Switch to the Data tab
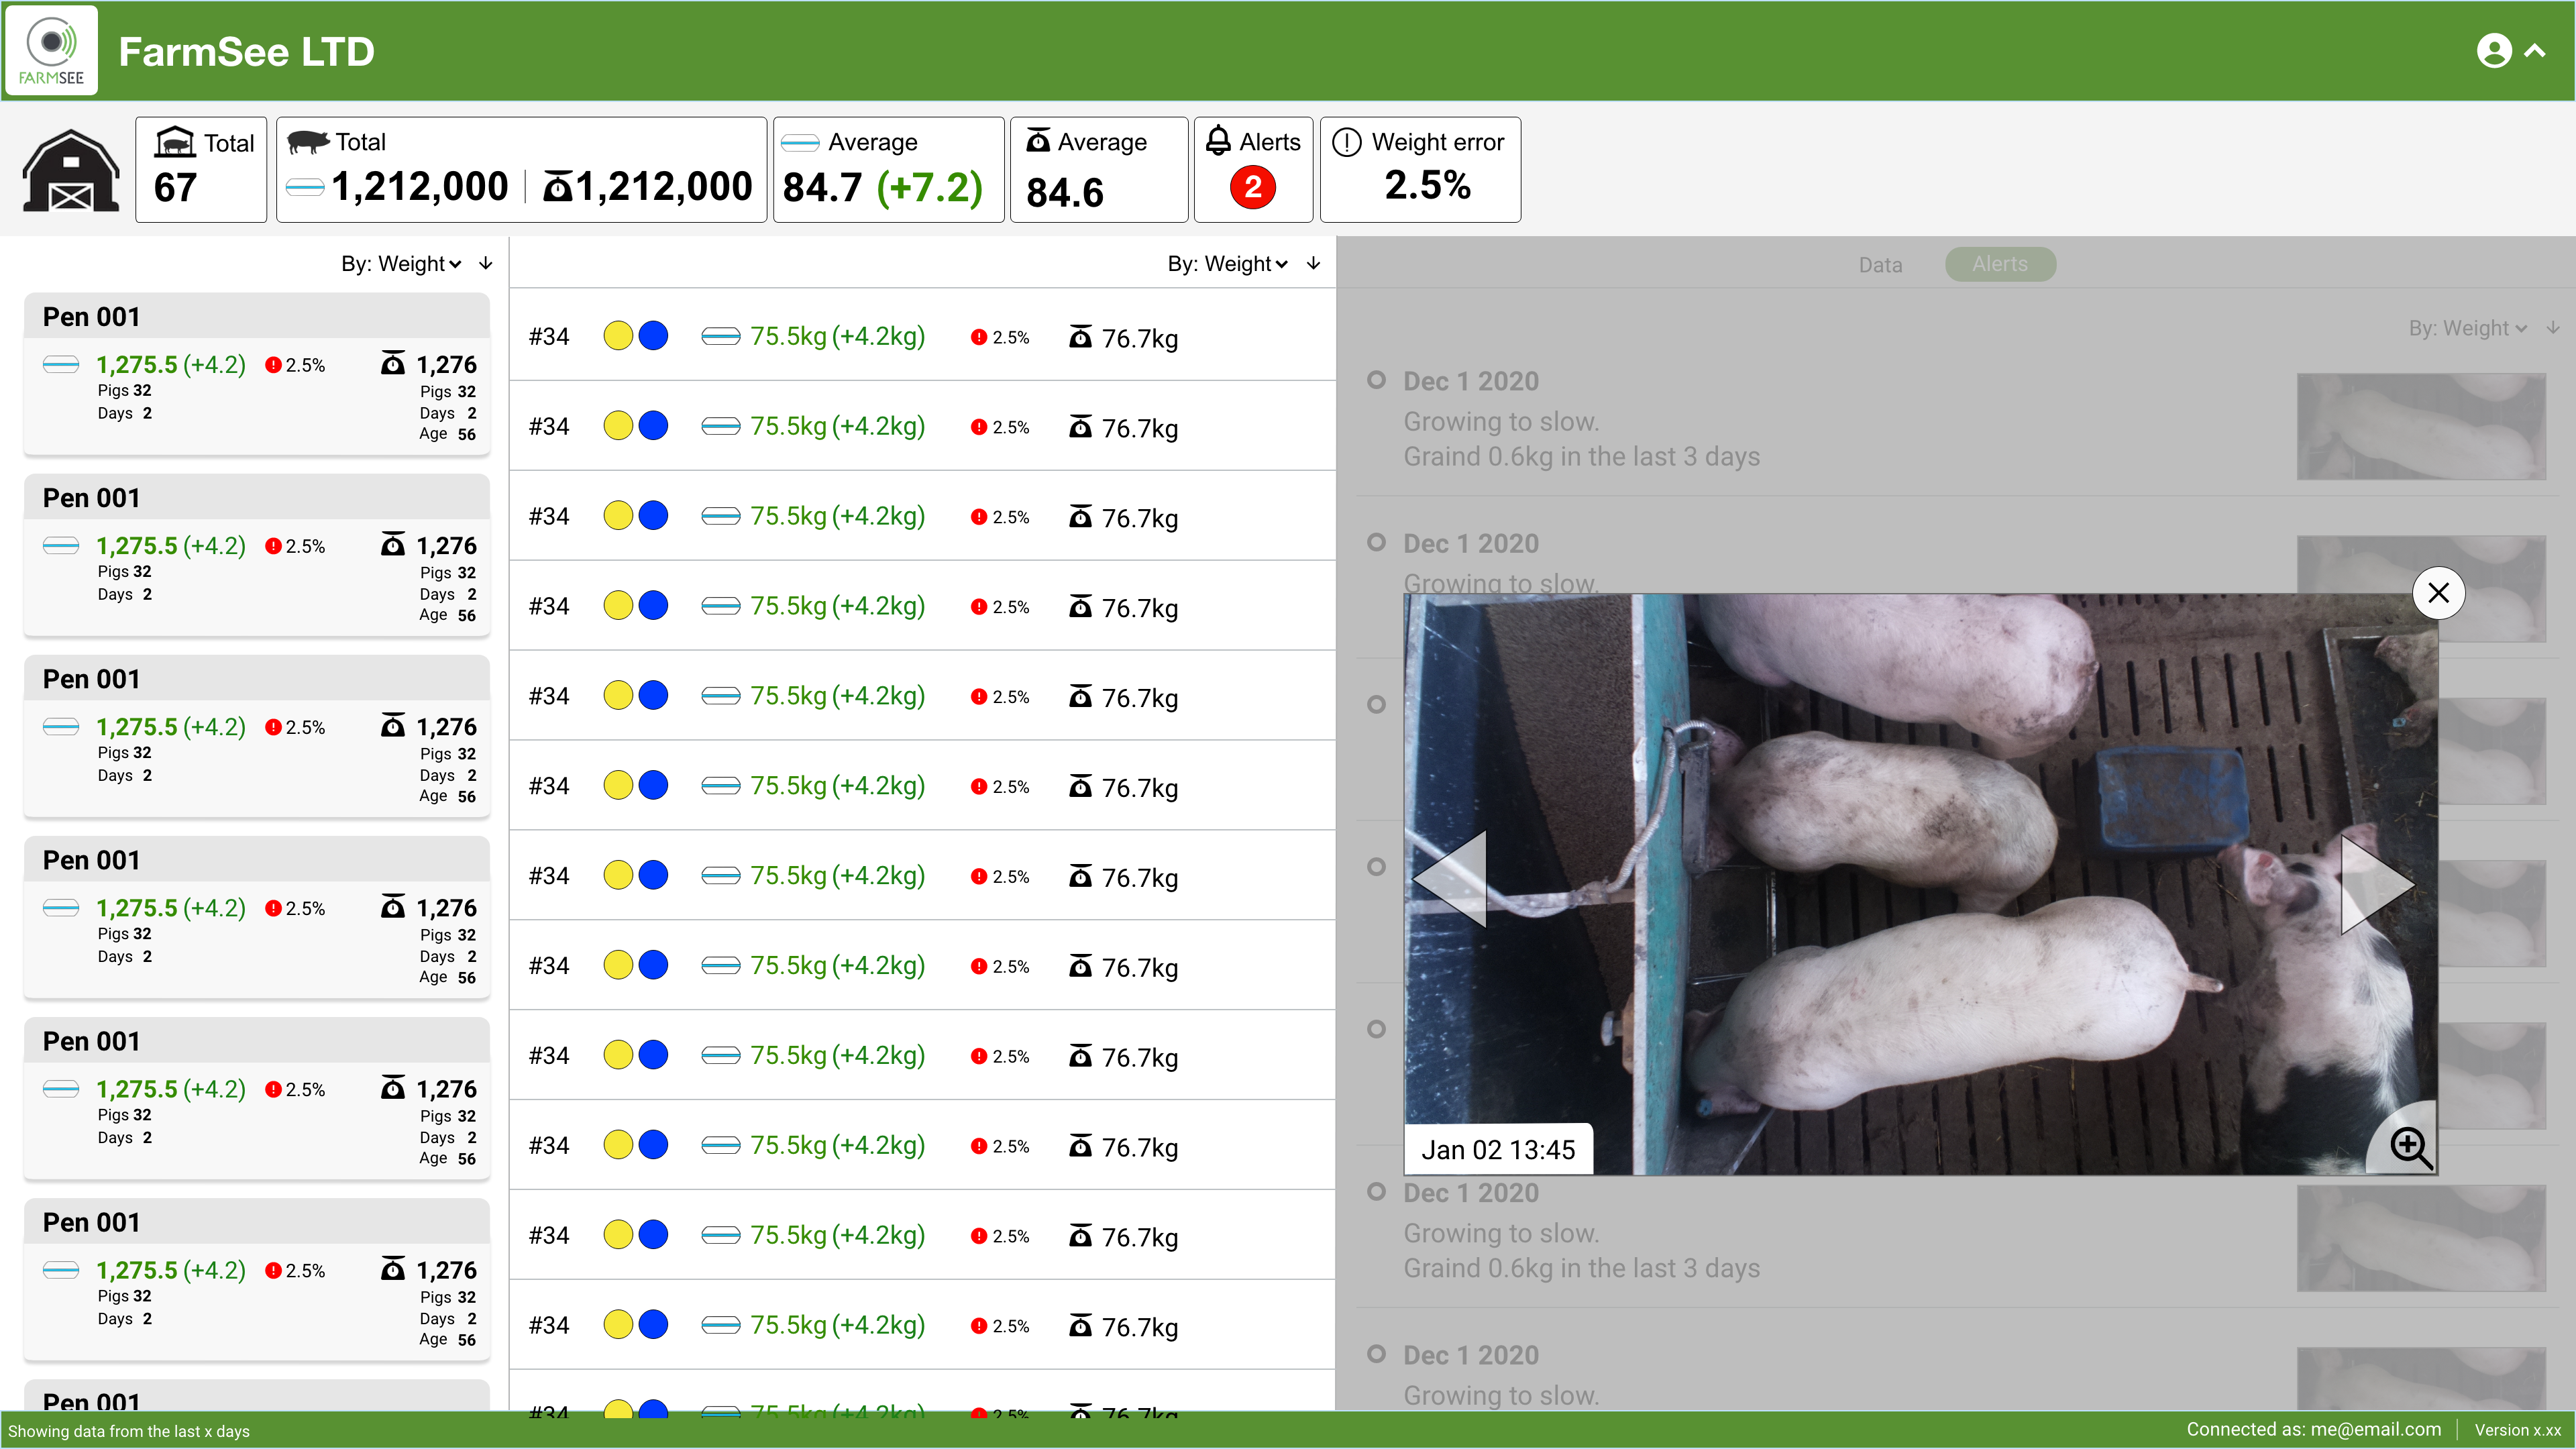This screenshot has width=2576, height=1449. click(1880, 265)
